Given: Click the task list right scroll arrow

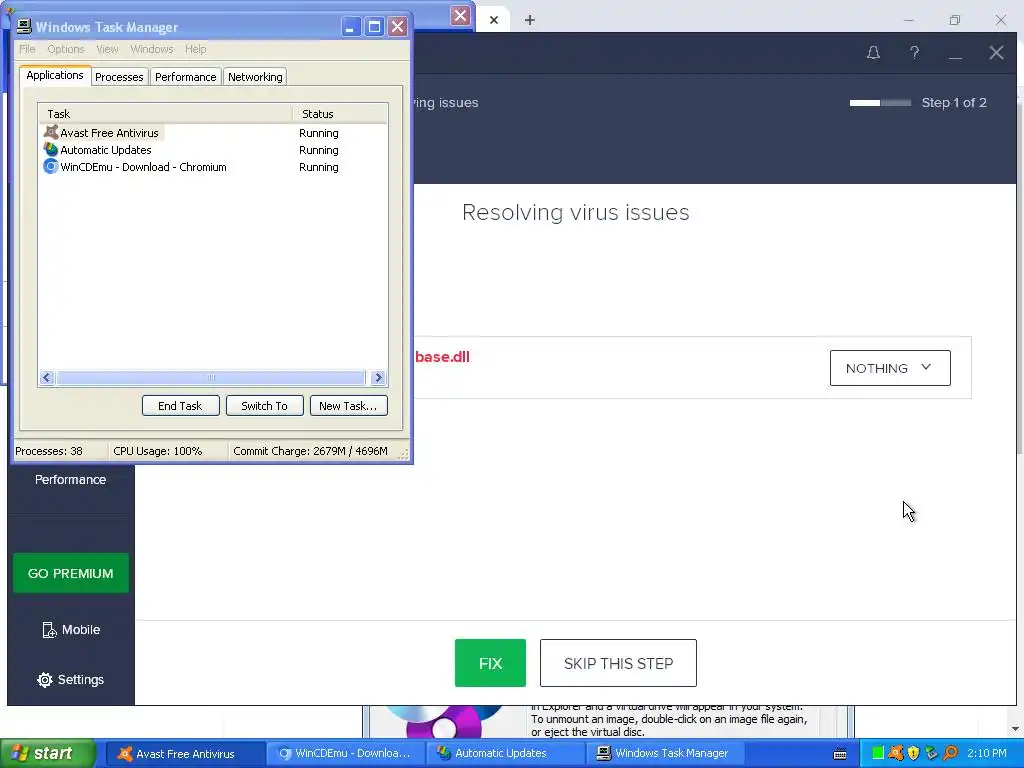Looking at the screenshot, I should click(377, 377).
